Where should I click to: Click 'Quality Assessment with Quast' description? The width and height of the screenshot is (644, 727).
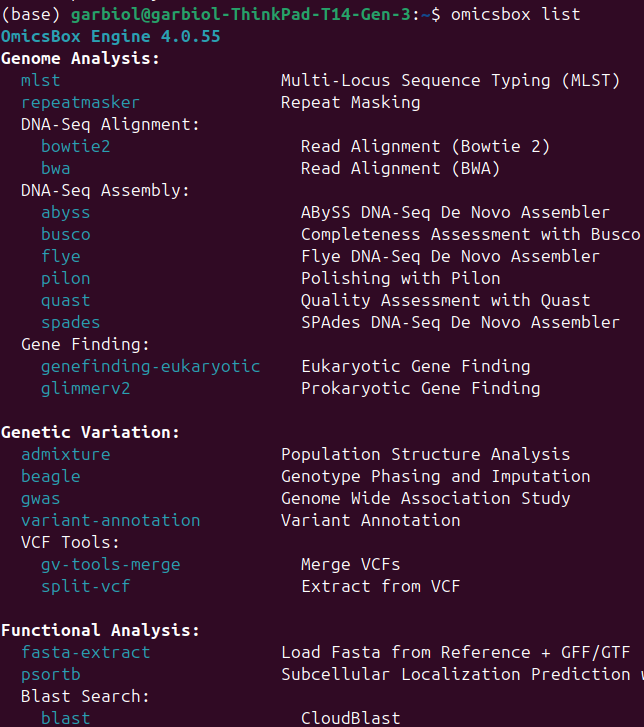click(446, 301)
